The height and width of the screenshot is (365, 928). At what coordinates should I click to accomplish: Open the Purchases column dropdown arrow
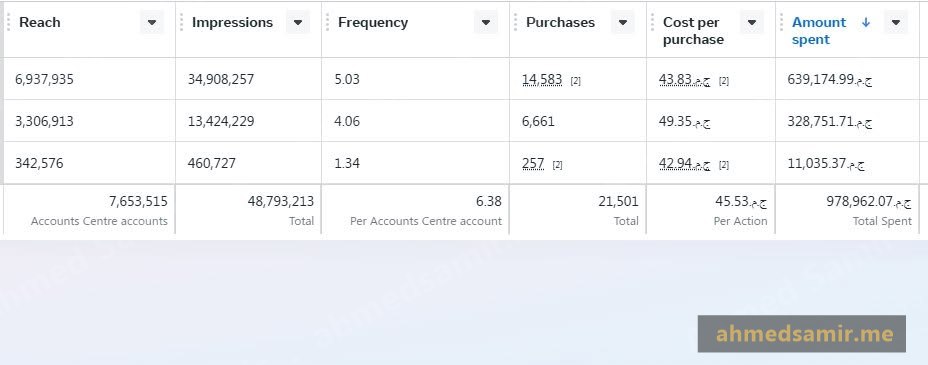623,22
